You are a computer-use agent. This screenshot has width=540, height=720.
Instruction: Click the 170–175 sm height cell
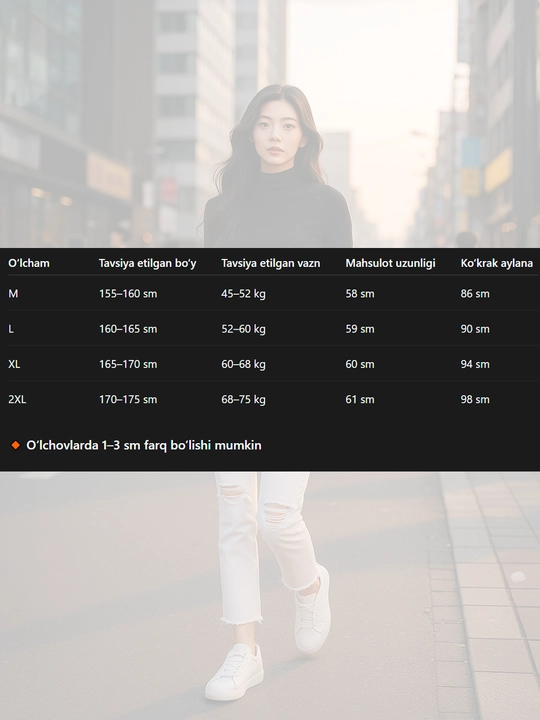(128, 399)
